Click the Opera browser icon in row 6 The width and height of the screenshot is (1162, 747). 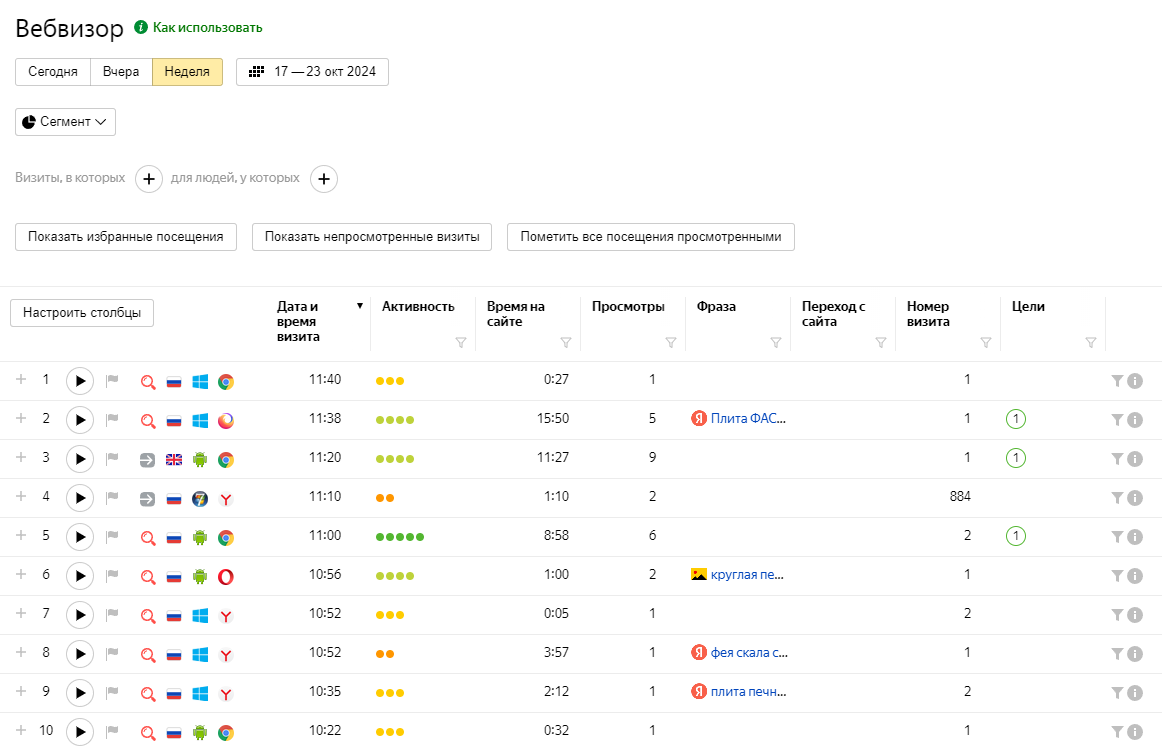(226, 575)
